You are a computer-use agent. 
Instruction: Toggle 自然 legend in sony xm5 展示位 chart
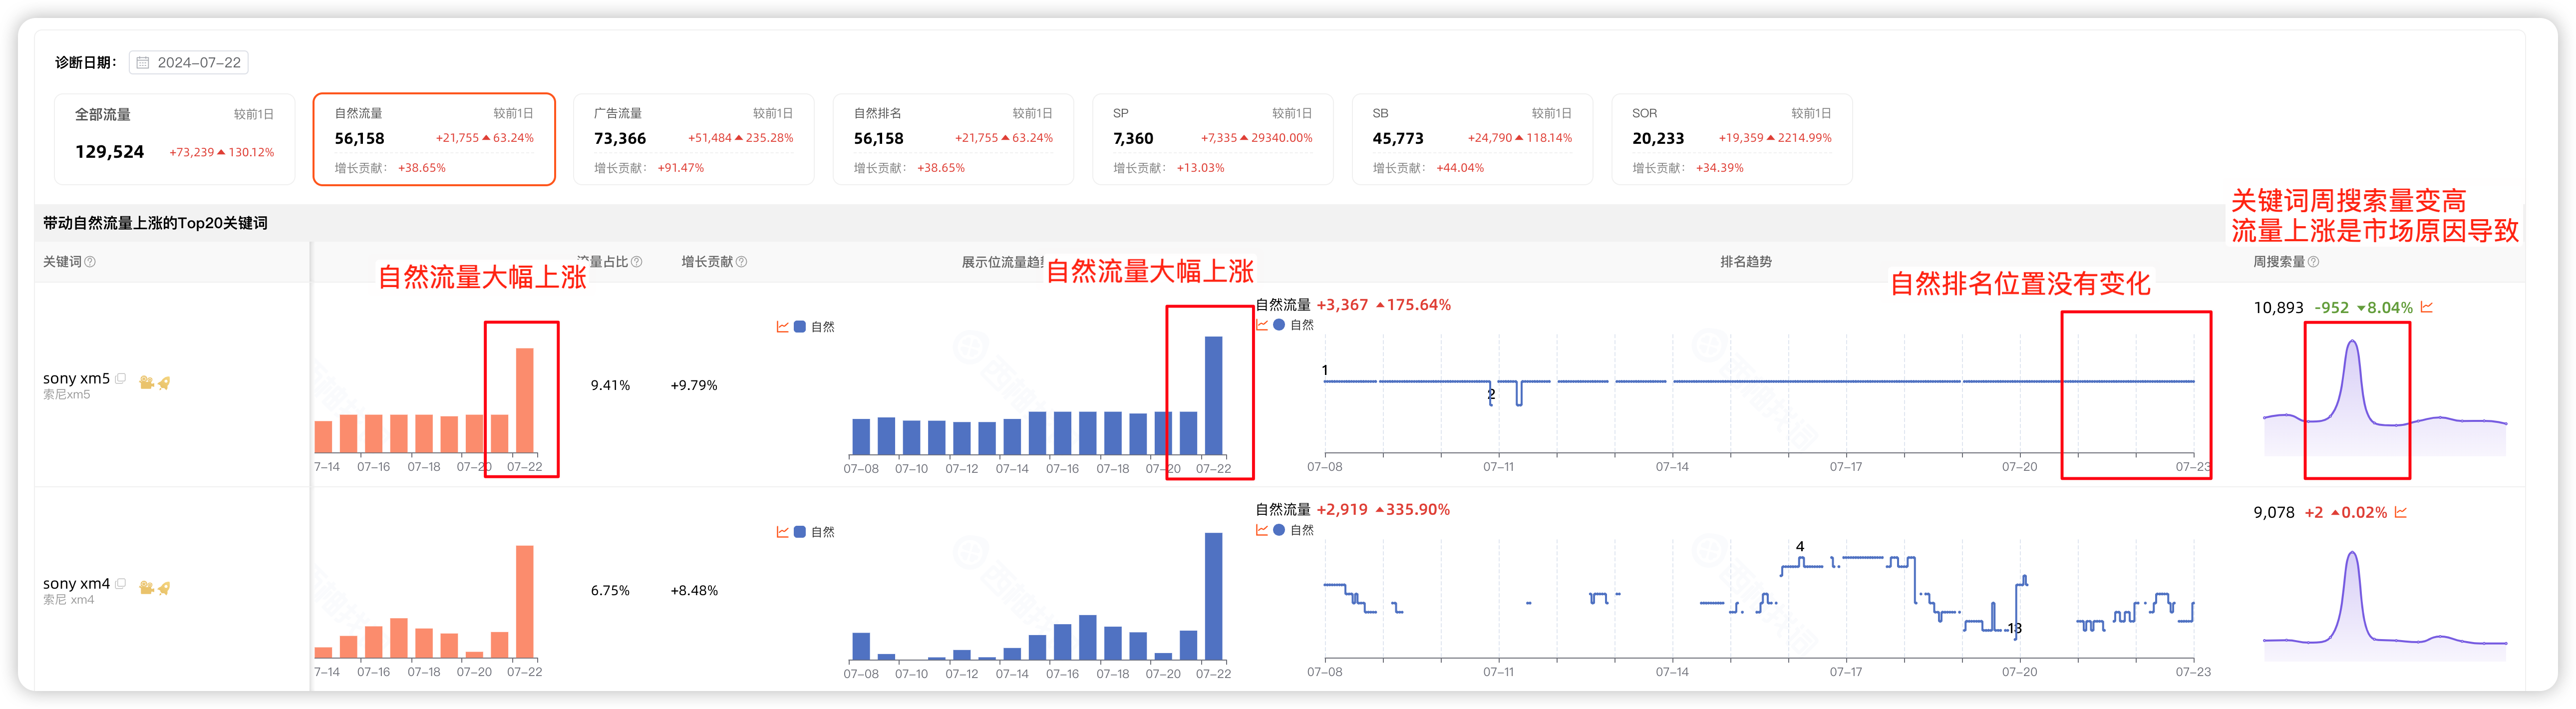pos(814,327)
